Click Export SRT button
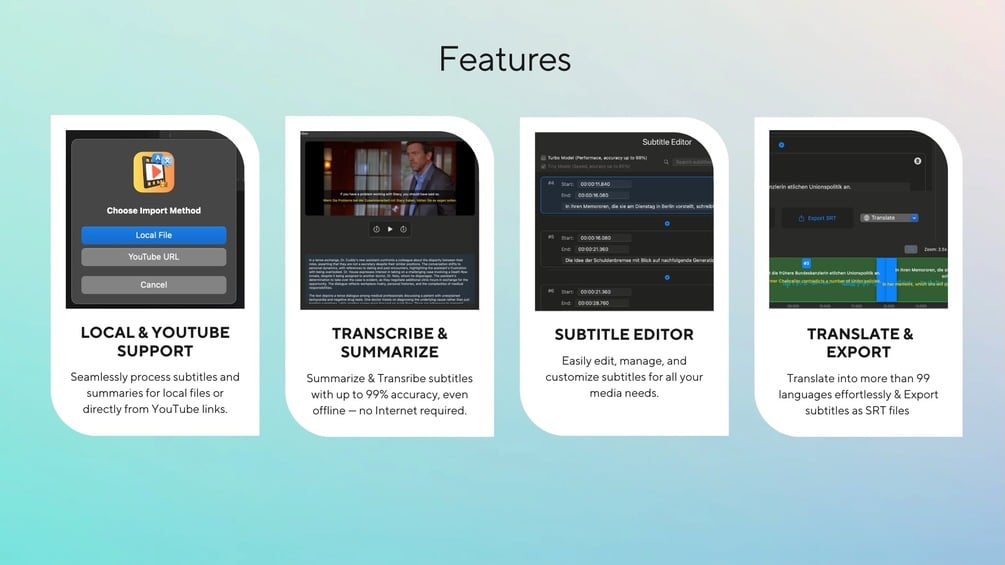 click(x=817, y=218)
